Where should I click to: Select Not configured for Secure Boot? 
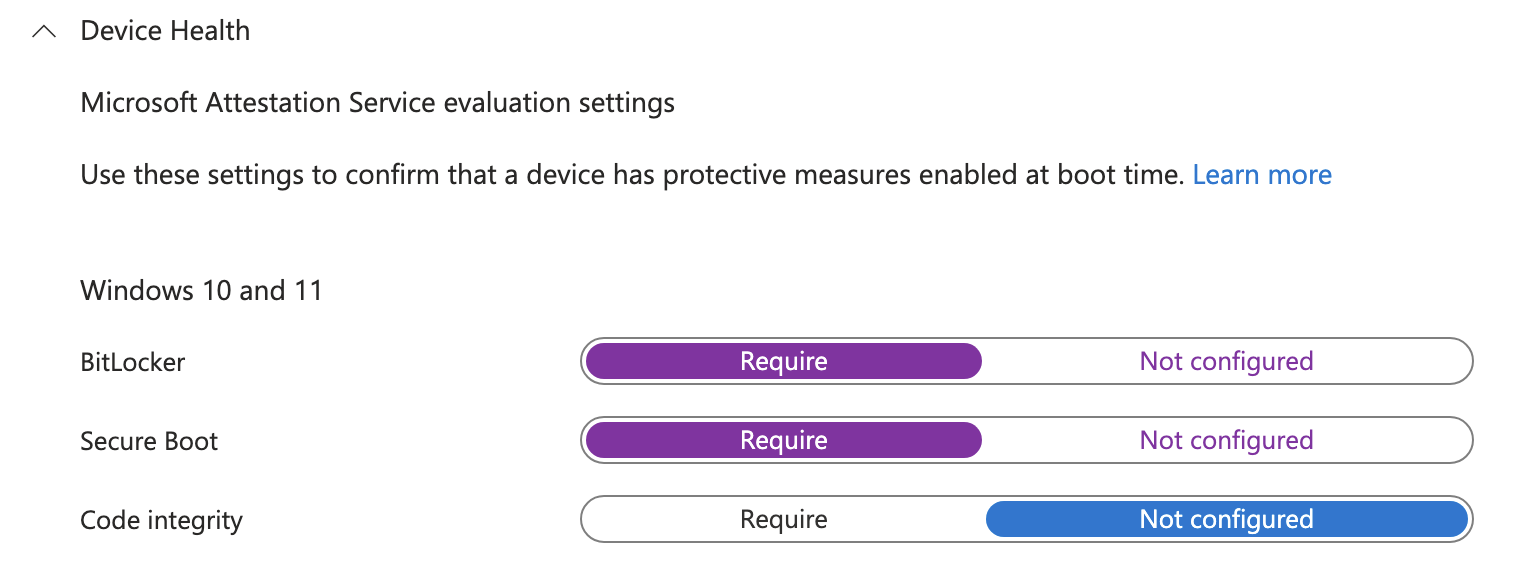(1225, 440)
